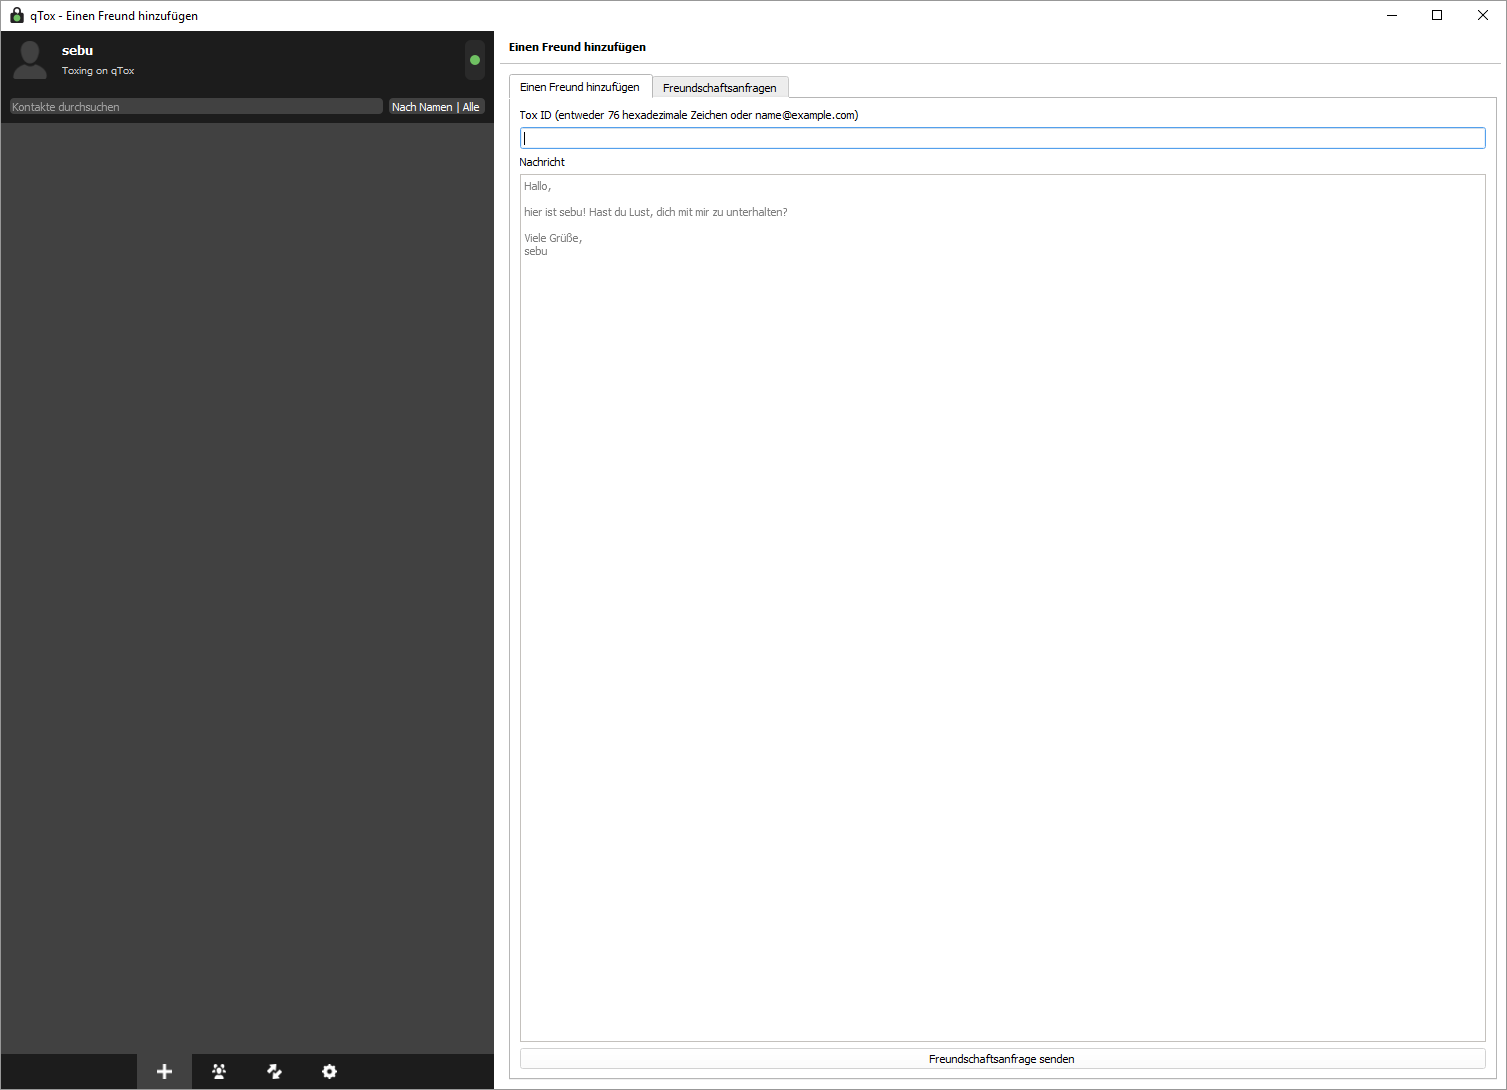Click the username "sebu" to edit it
This screenshot has width=1507, height=1090.
click(x=78, y=50)
